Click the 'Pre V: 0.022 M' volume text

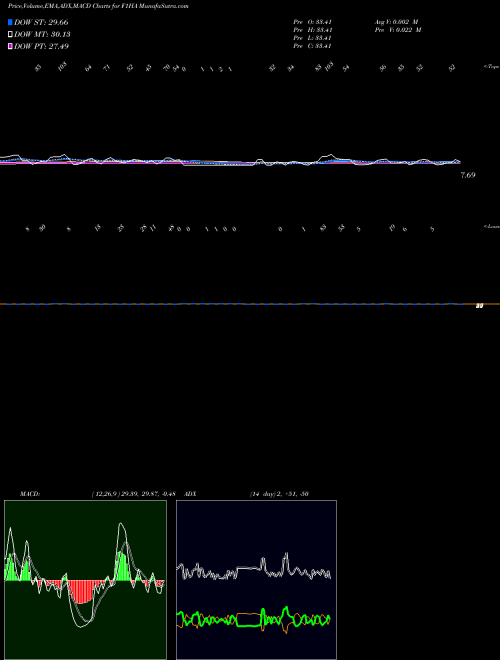398,30
